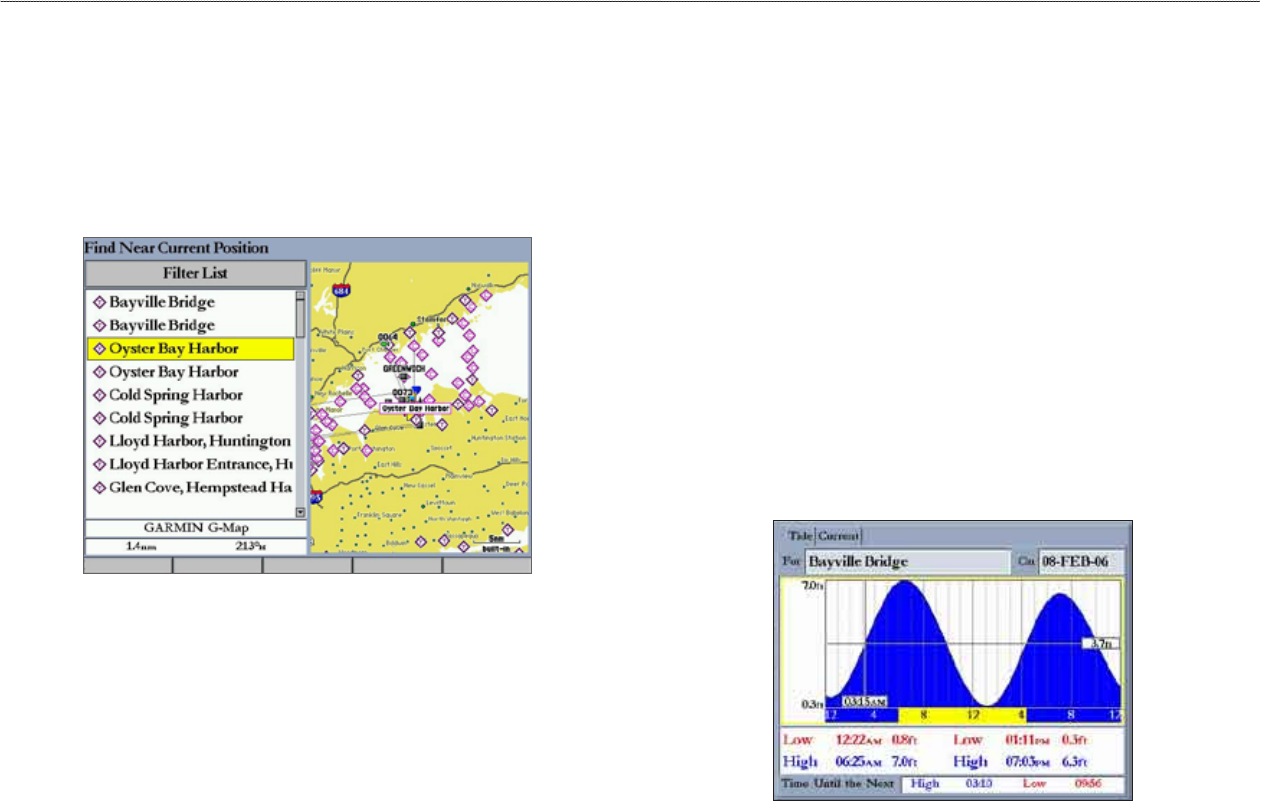
Task: Click the Oyster Bay Harbor map callout label
Action: pyautogui.click(x=415, y=409)
